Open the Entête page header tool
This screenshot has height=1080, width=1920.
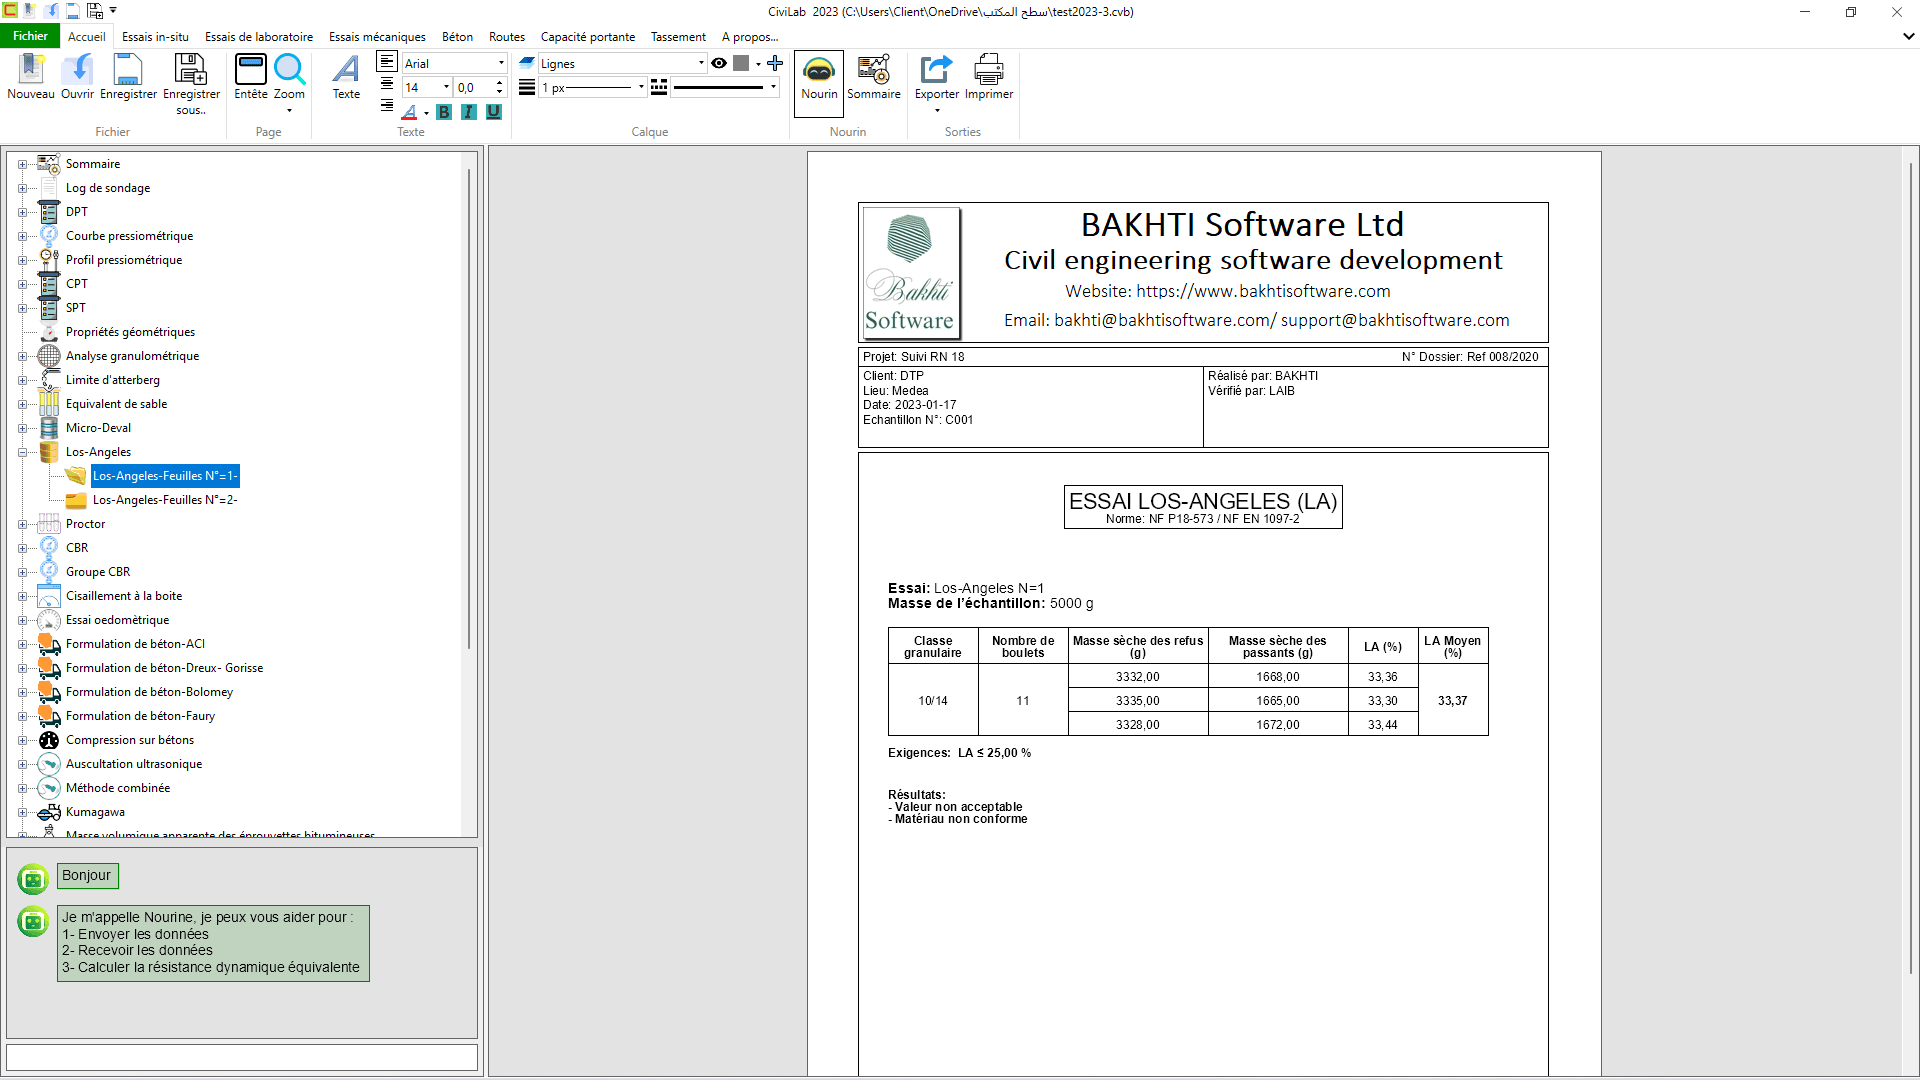250,77
